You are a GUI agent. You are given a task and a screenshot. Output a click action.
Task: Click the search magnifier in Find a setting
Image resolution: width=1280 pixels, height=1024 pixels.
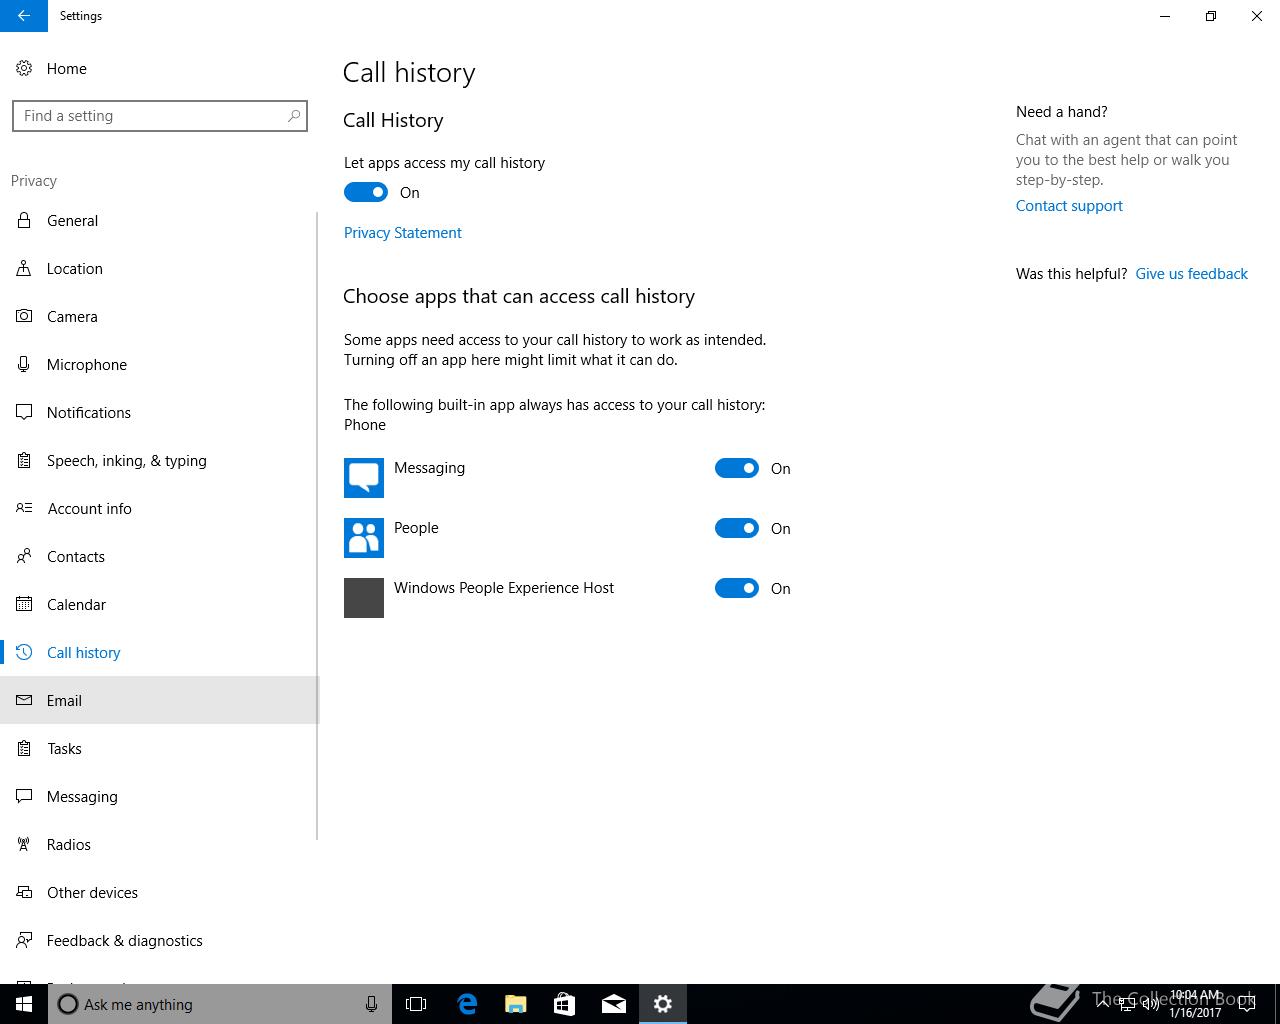[x=294, y=116]
